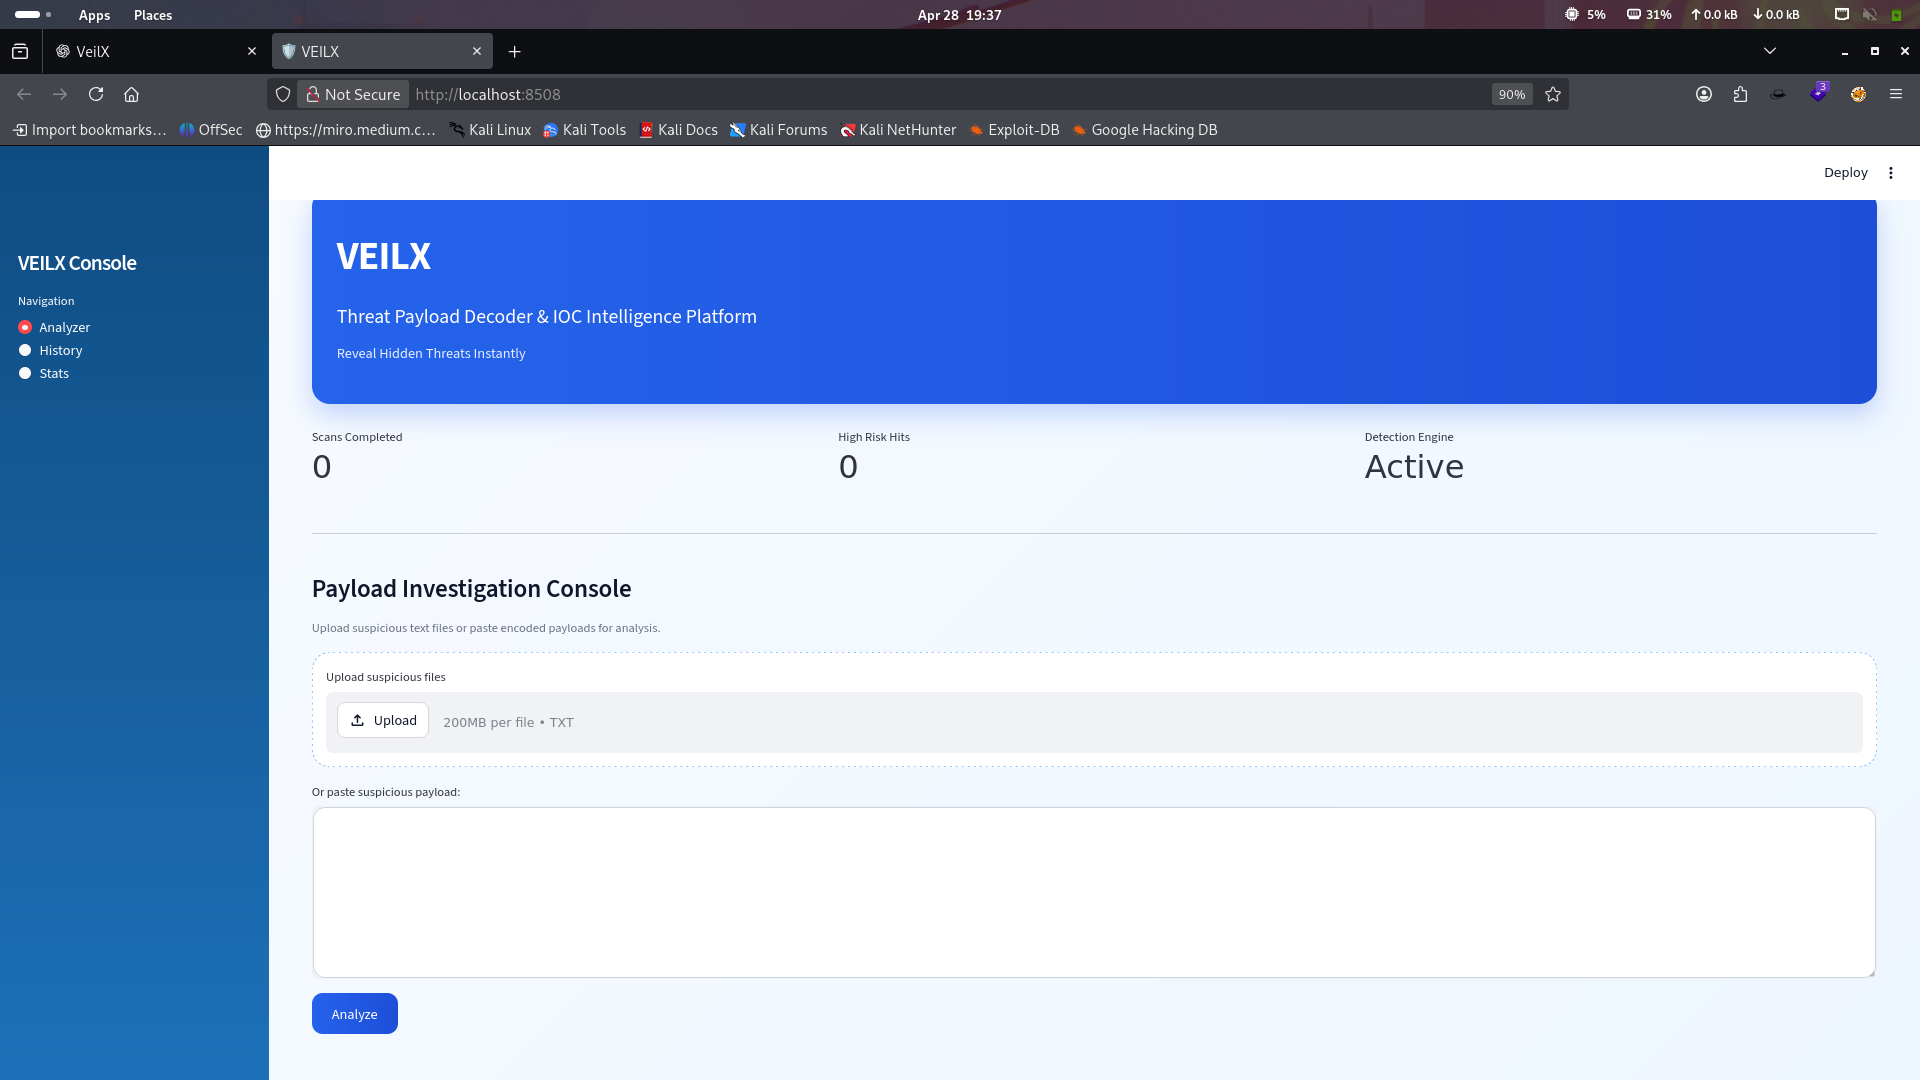The height and width of the screenshot is (1080, 1920).
Task: Click the Payload Investigation Console heading
Action: coord(471,589)
